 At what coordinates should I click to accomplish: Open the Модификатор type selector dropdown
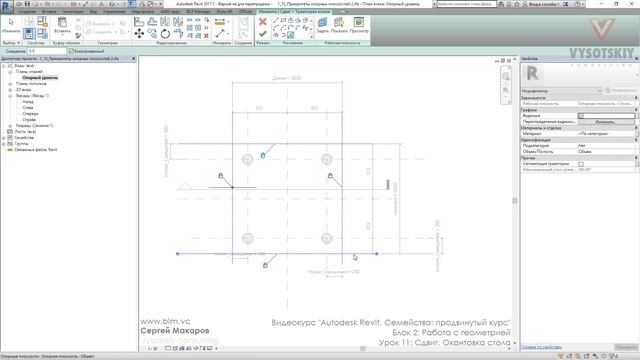pyautogui.click(x=562, y=91)
